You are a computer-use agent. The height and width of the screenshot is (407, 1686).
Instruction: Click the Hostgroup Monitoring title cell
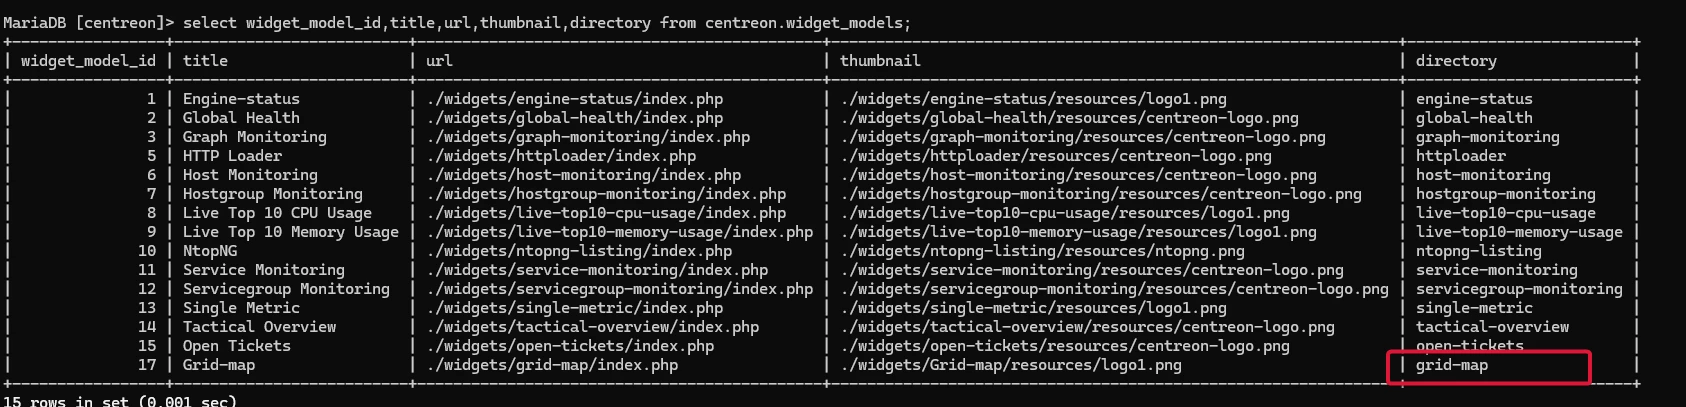click(273, 194)
